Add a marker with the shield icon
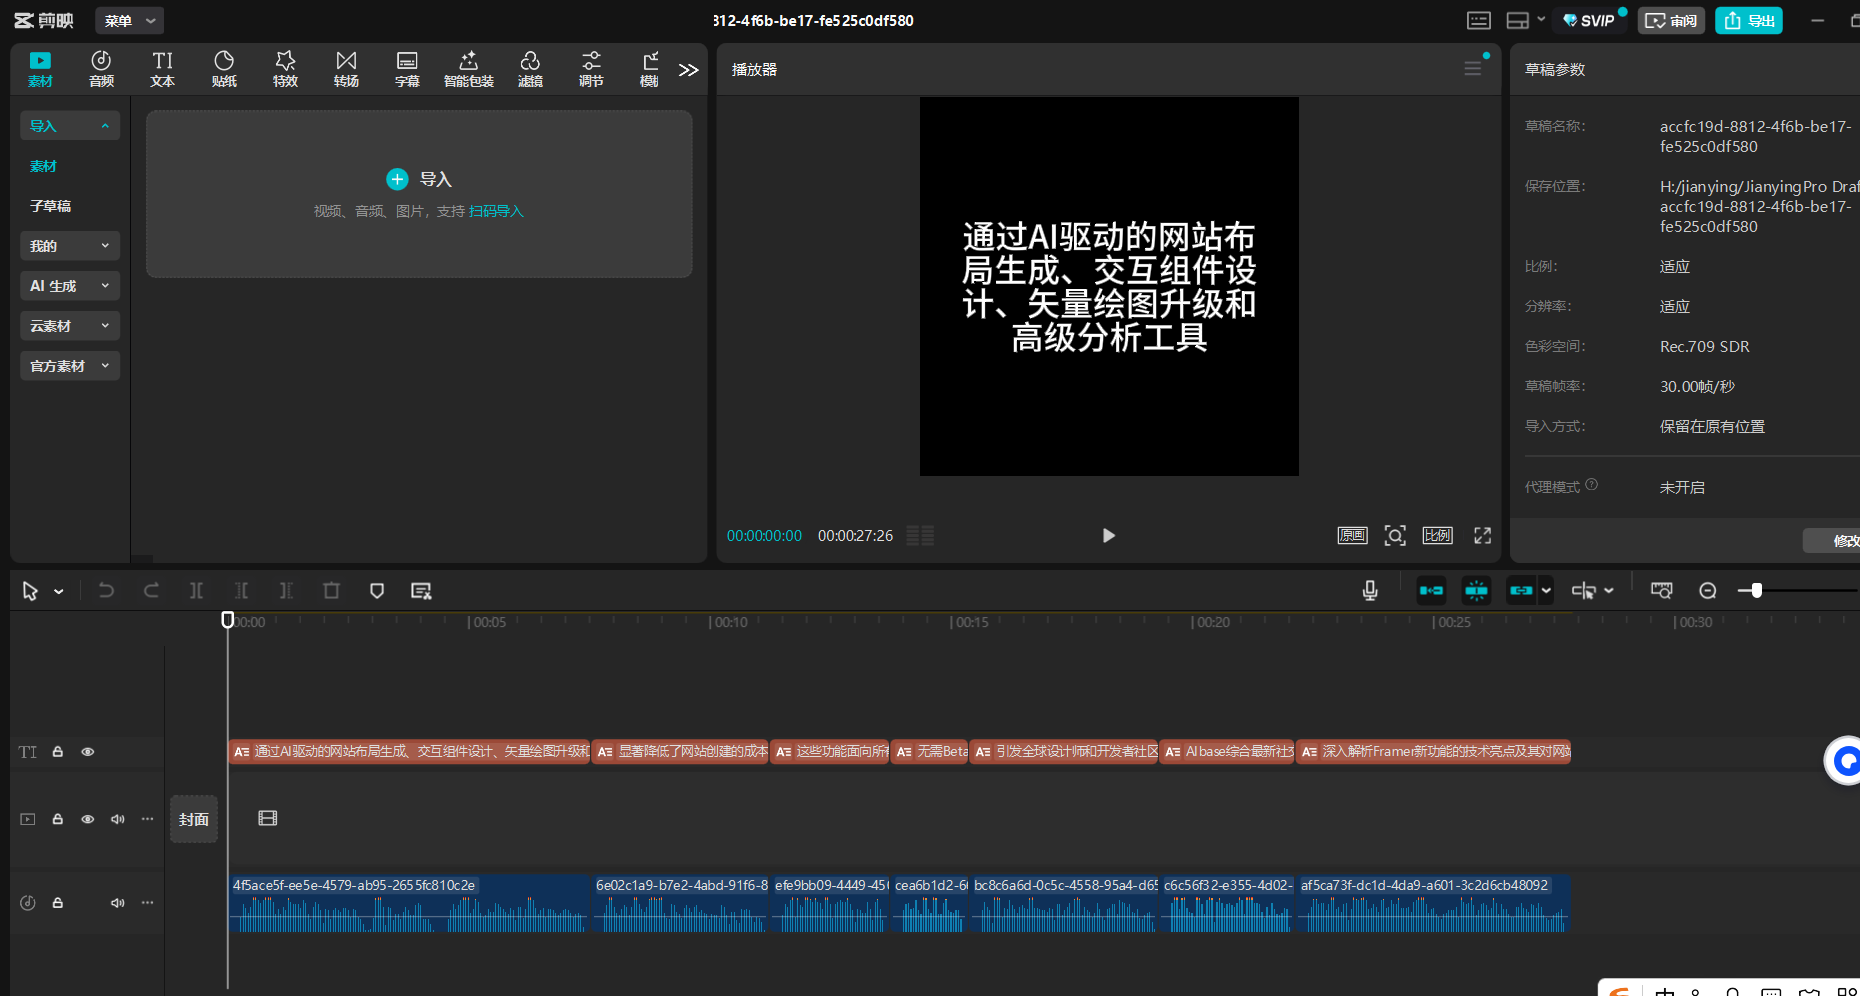The width and height of the screenshot is (1860, 996). 377,591
